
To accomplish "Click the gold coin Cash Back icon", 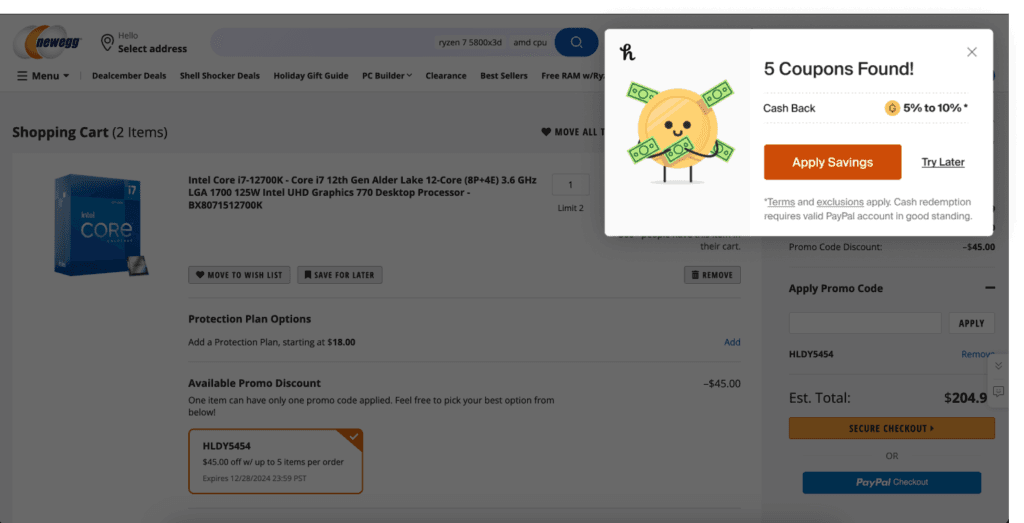I will [x=892, y=108].
